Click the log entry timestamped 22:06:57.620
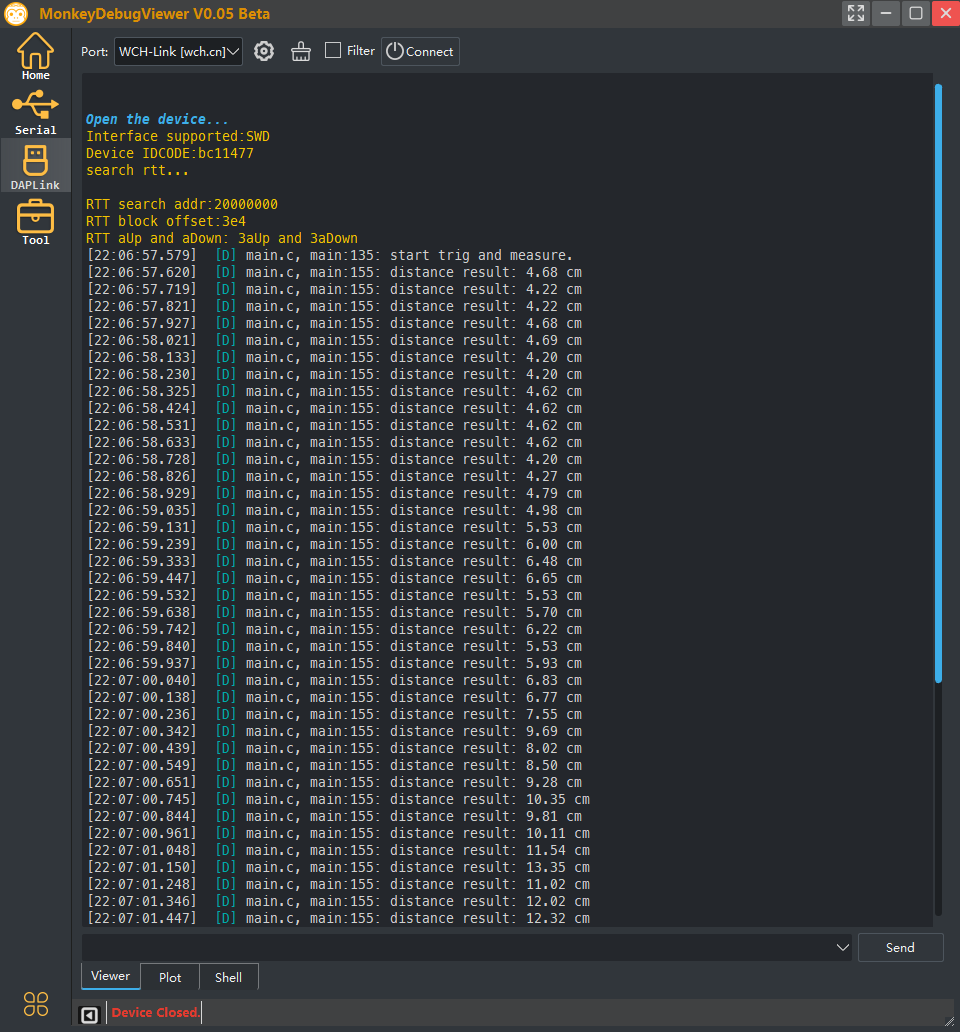 point(334,272)
